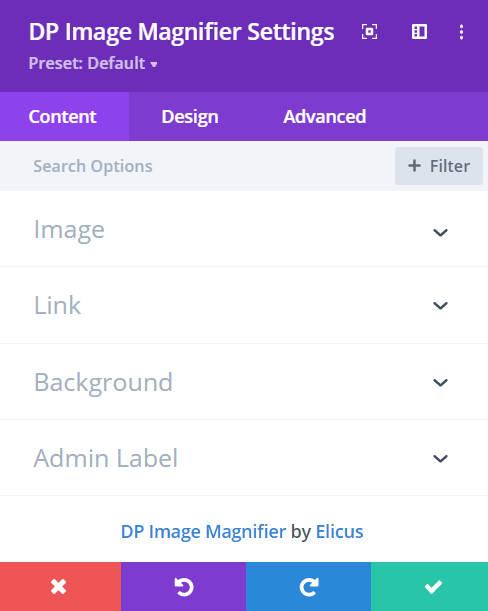The height and width of the screenshot is (611, 488).
Task: Click the snap to sidebar icon
Action: (x=419, y=32)
